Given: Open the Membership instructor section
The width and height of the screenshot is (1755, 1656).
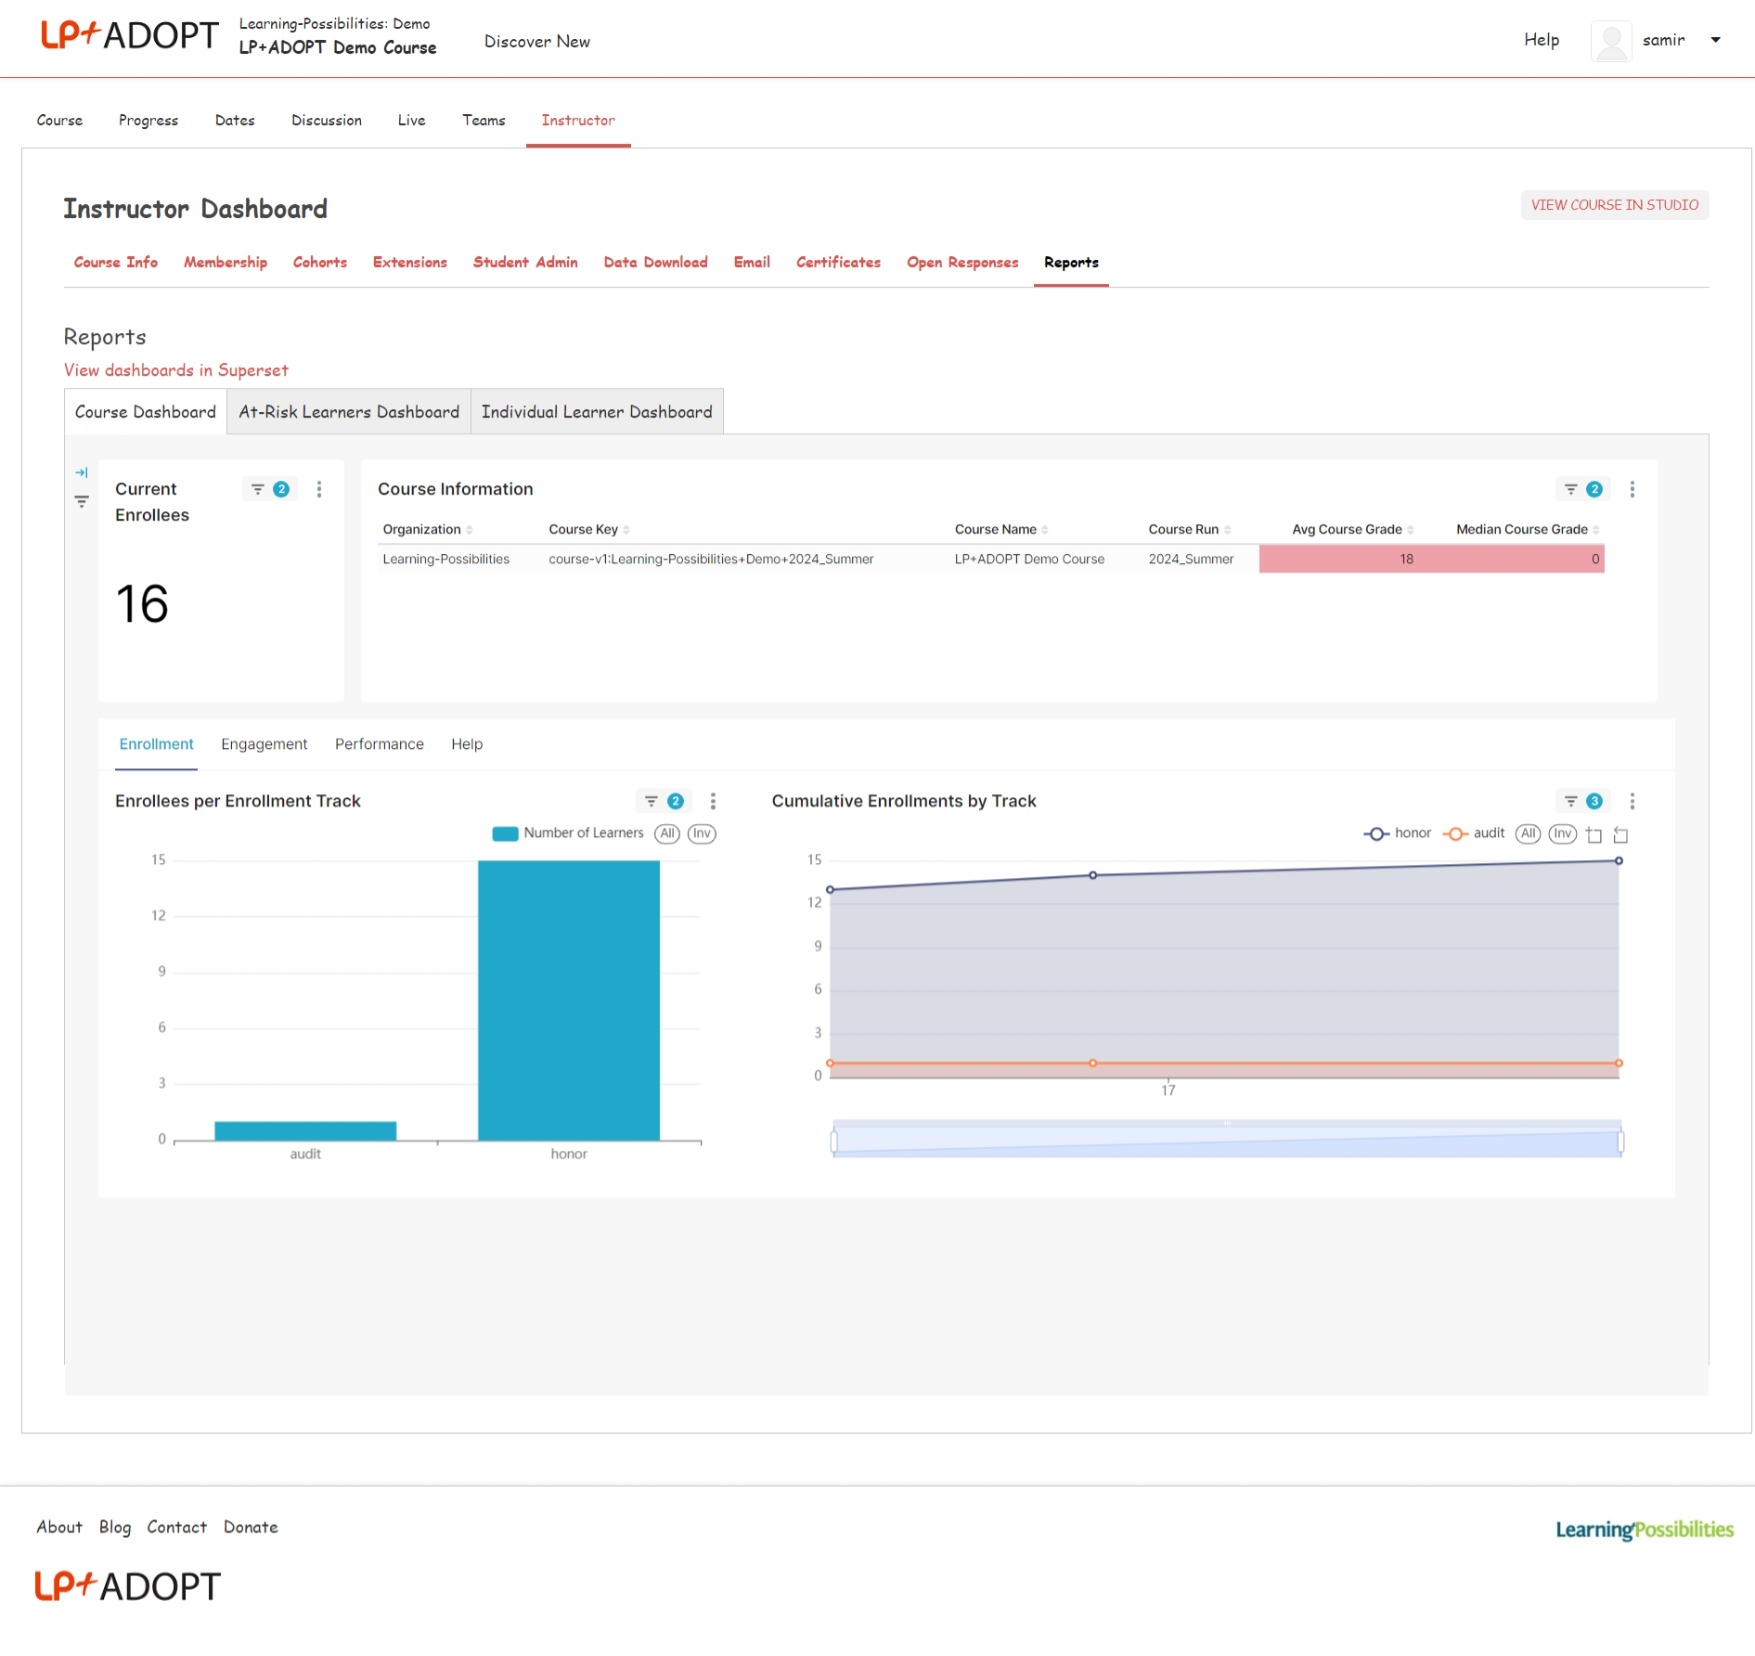Looking at the screenshot, I should pyautogui.click(x=225, y=262).
